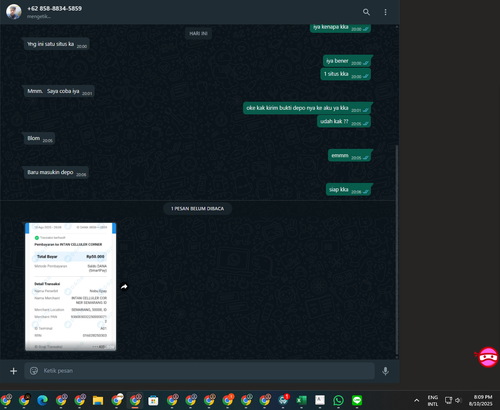Open Excel from the taskbar
Viewport: 500px width, 410px height.
coord(302,400)
